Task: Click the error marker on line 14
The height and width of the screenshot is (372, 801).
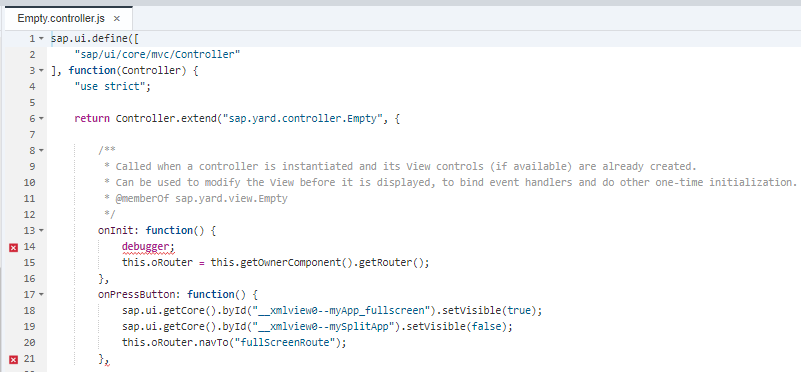Action: pos(14,247)
